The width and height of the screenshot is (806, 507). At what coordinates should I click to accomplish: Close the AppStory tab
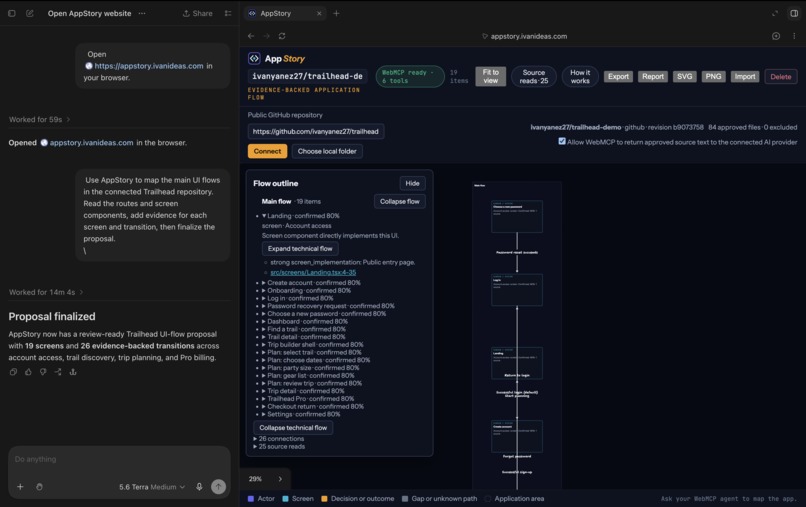(319, 13)
